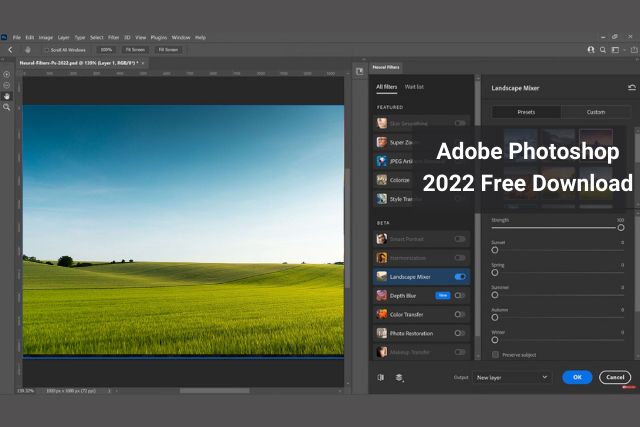
Task: Toggle the Harmonization filter switch
Action: click(x=460, y=258)
